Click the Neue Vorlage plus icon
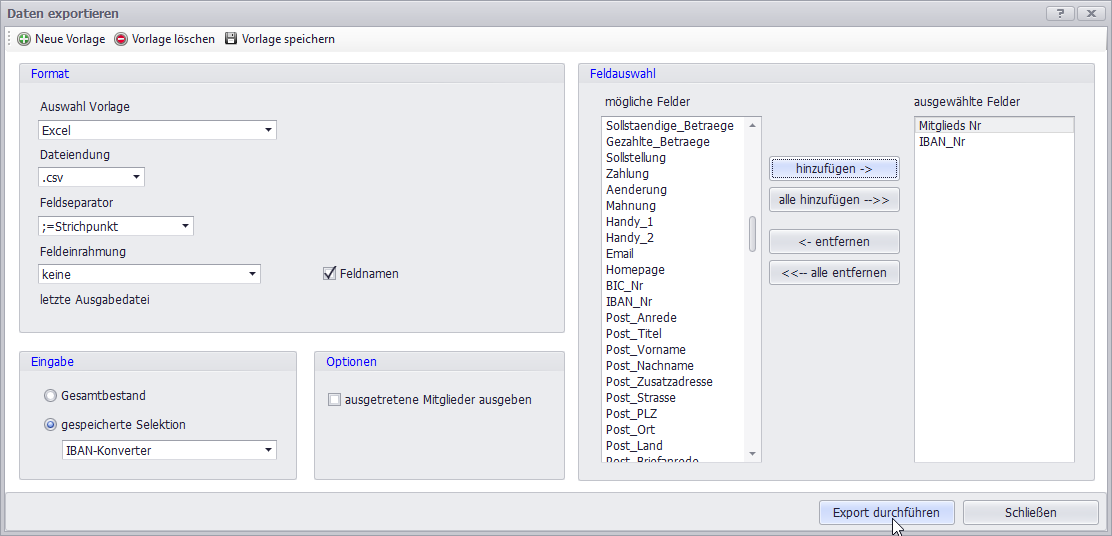Image resolution: width=1112 pixels, height=536 pixels. point(24,39)
